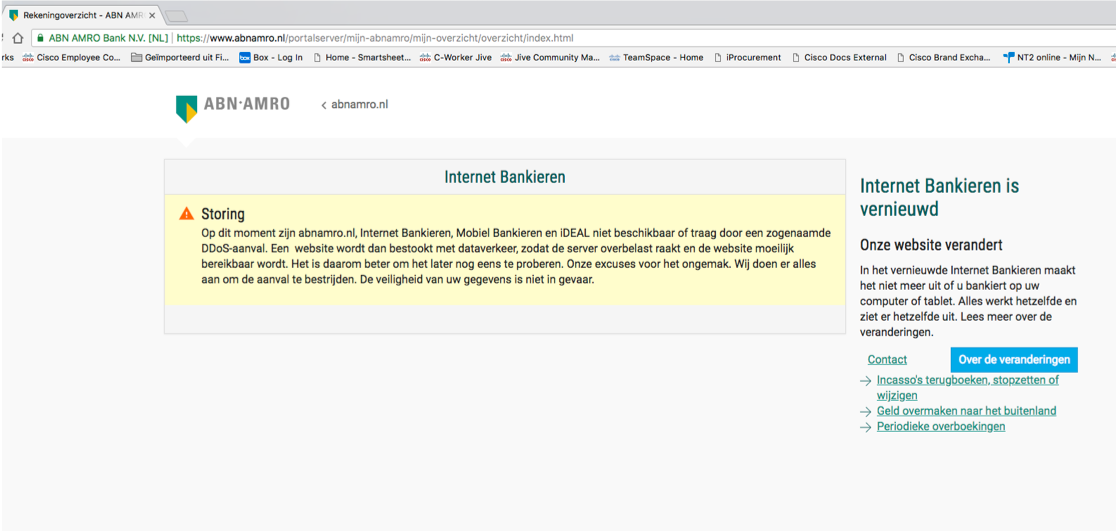The image size is (1116, 531).
Task: Click the Onze website verandert subheading
Action: [932, 246]
